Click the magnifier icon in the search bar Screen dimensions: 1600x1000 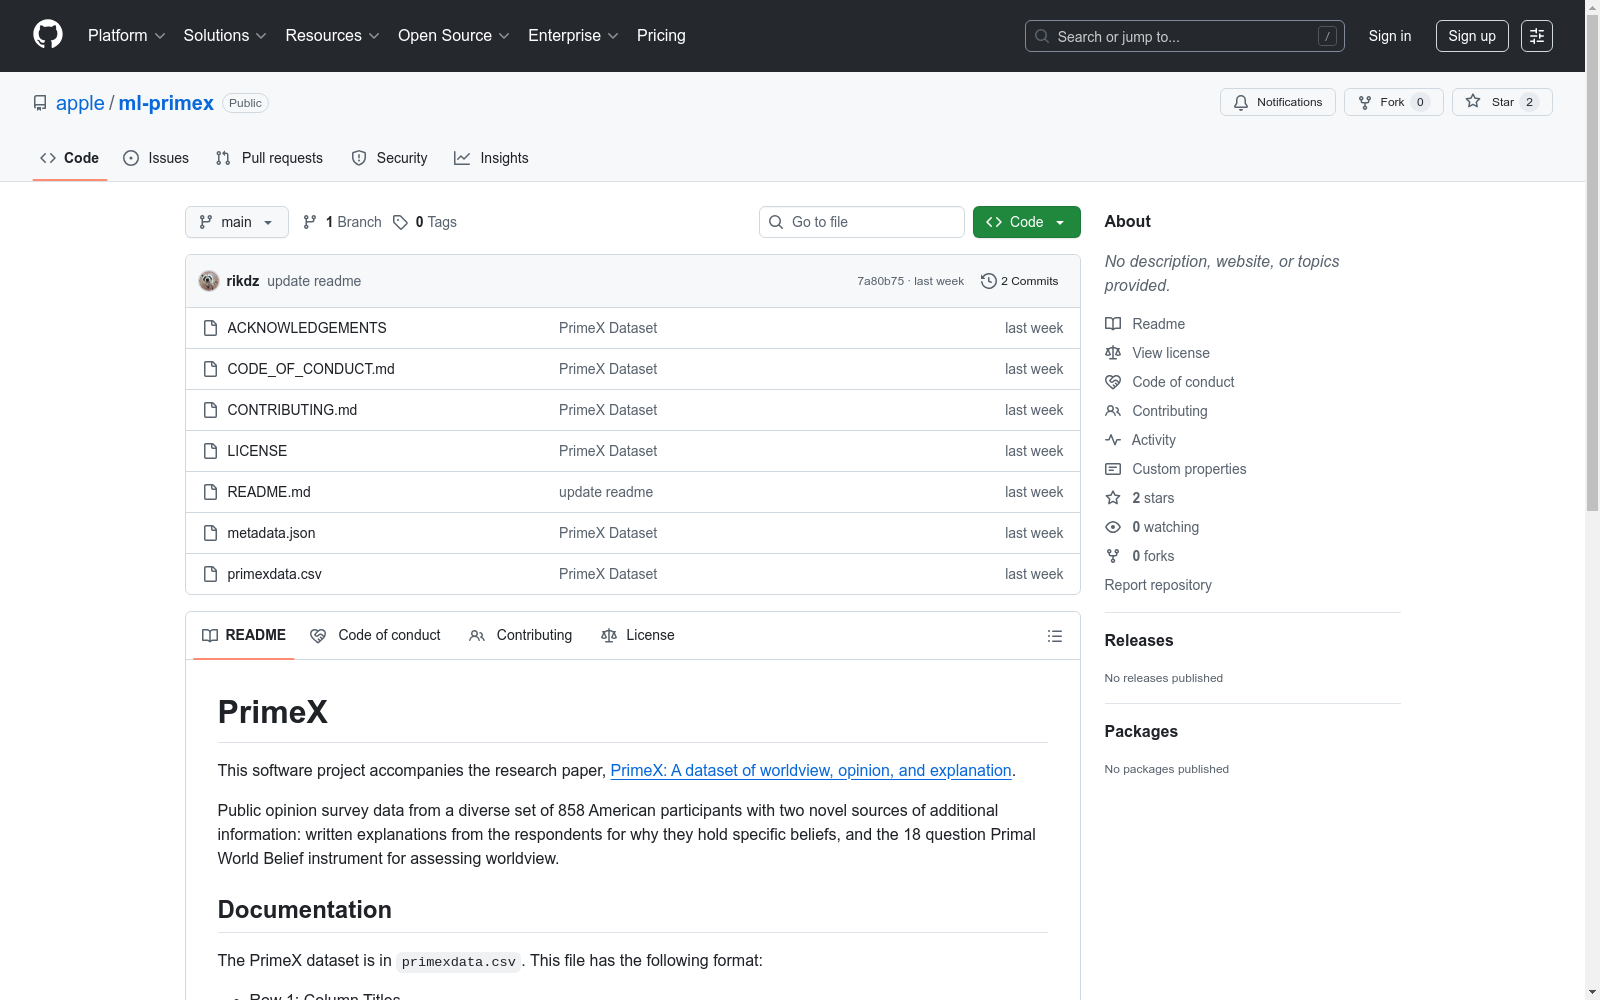pos(1042,36)
